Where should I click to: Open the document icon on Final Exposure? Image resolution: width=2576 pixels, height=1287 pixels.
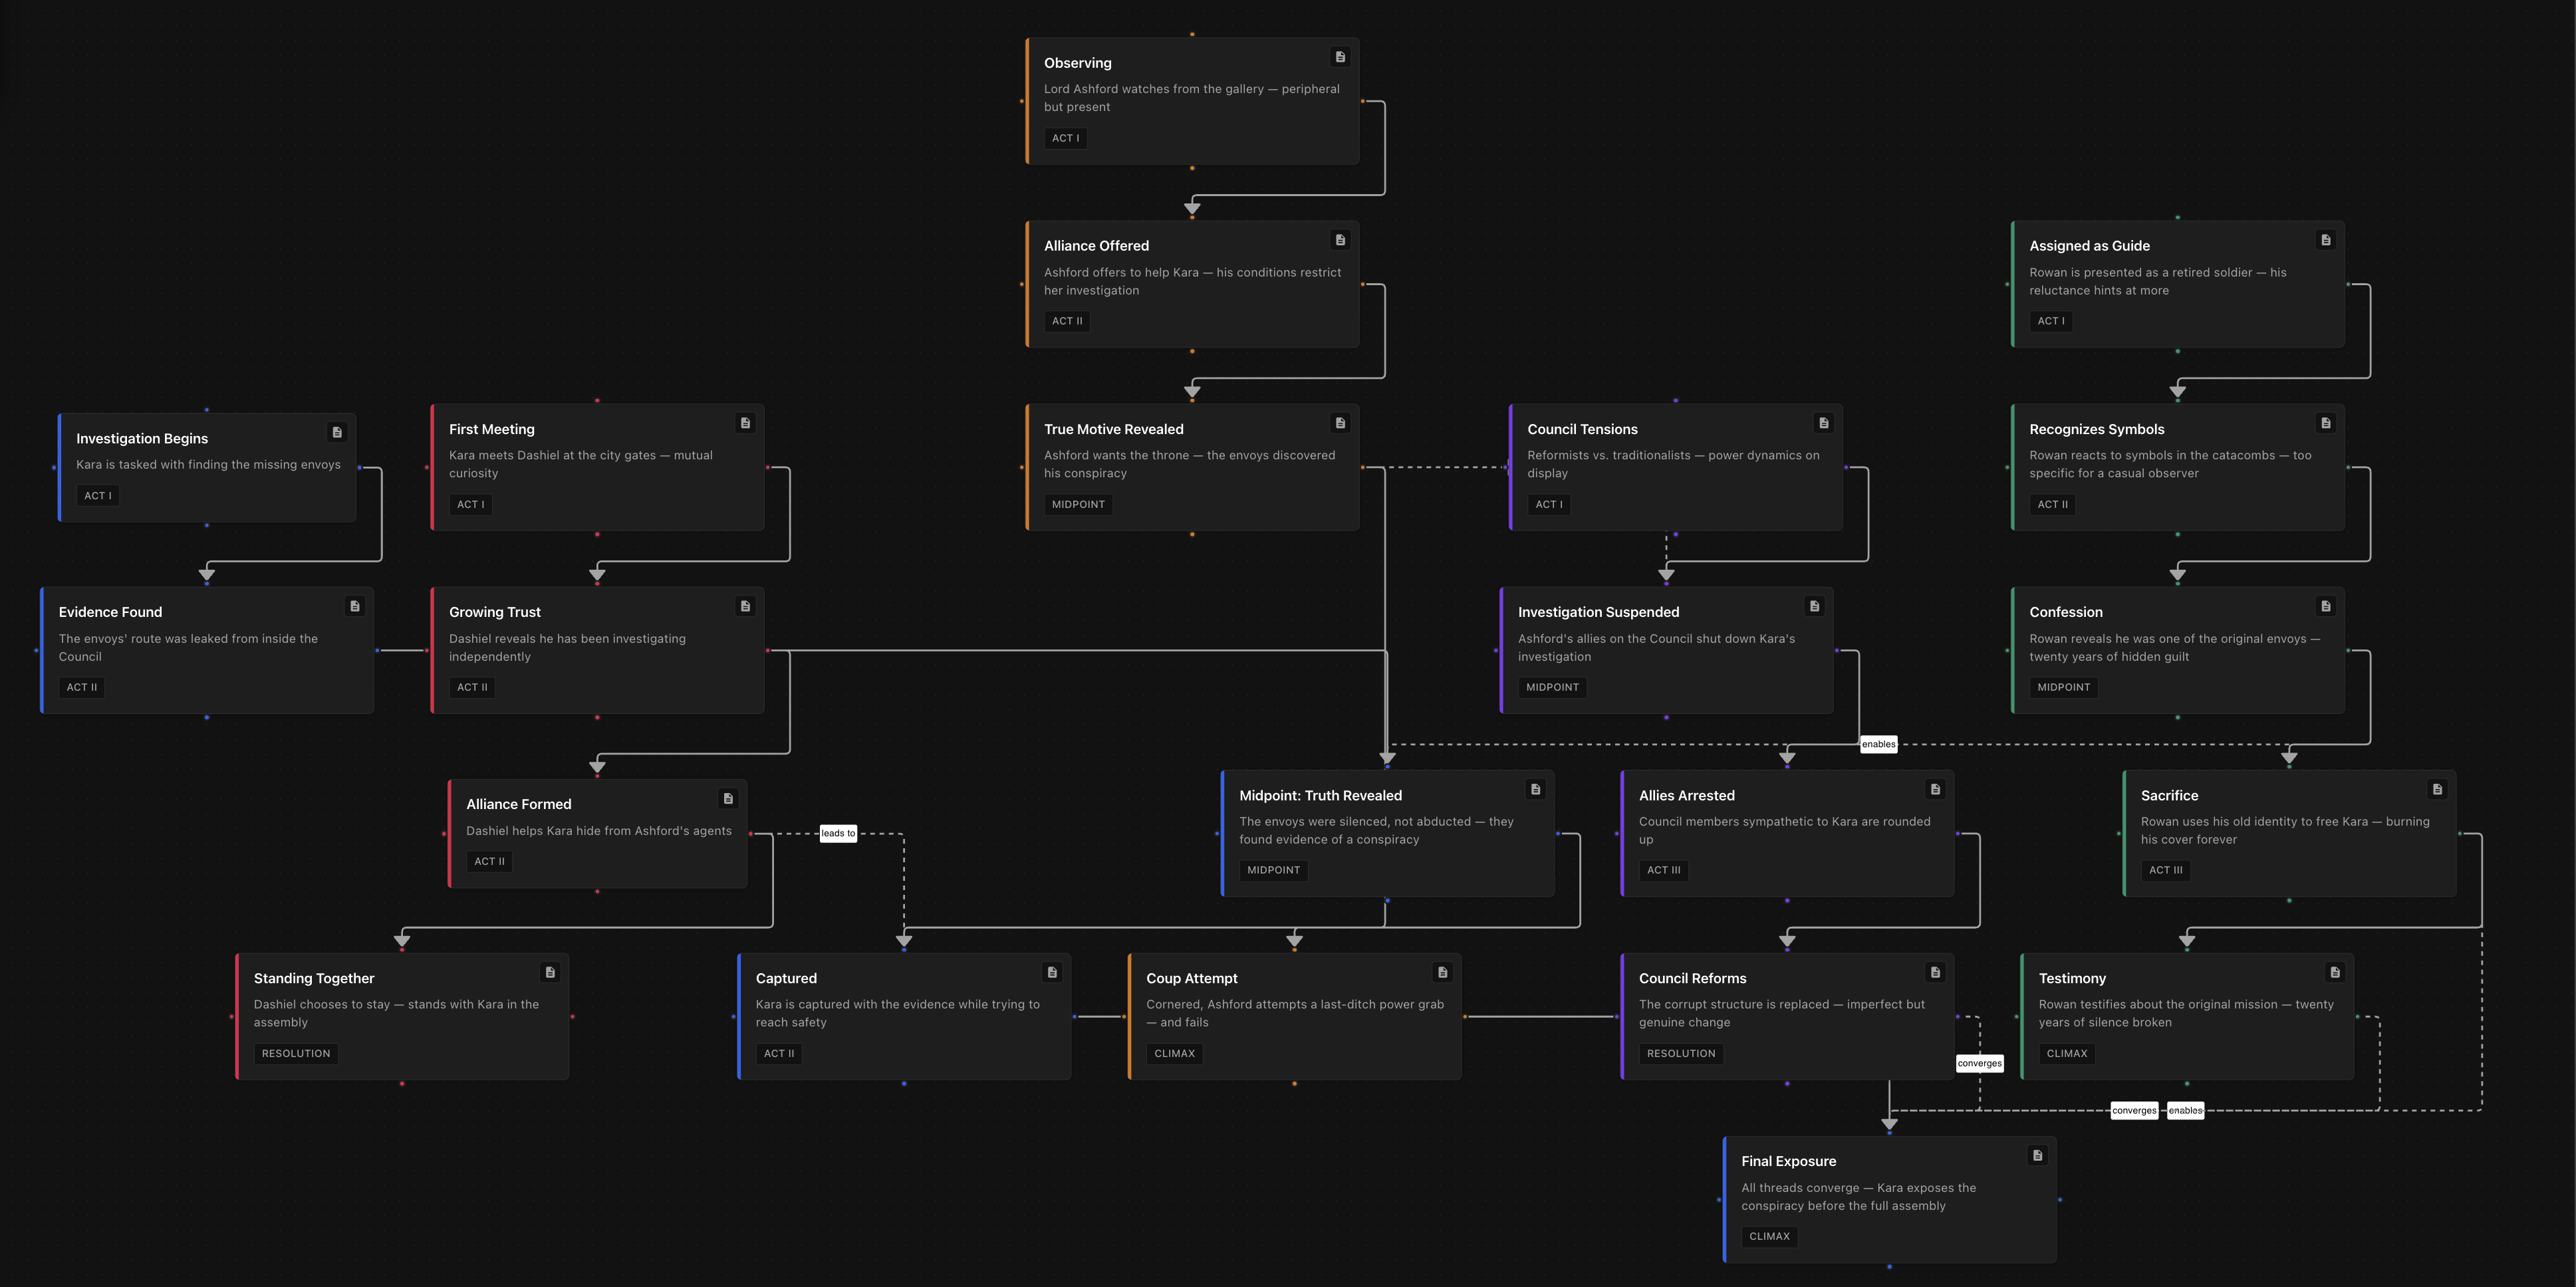point(2038,1155)
